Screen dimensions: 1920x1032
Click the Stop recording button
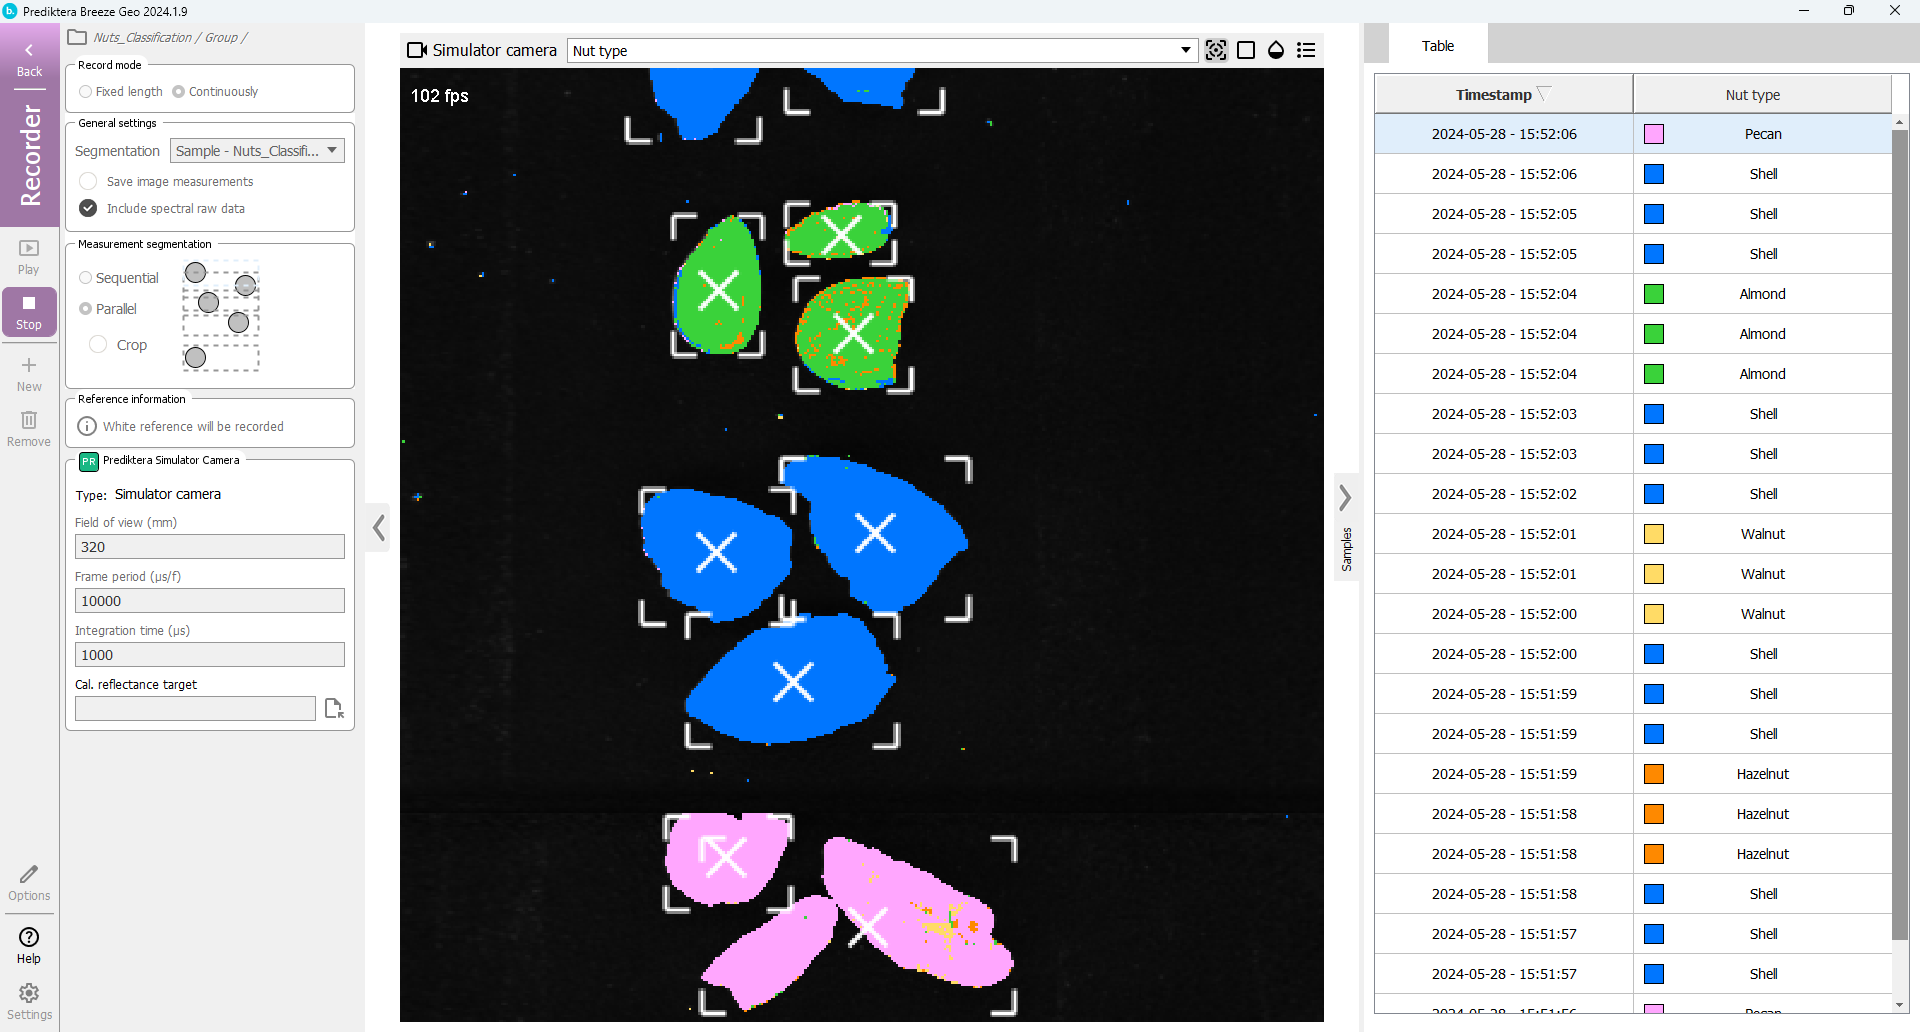(x=29, y=311)
